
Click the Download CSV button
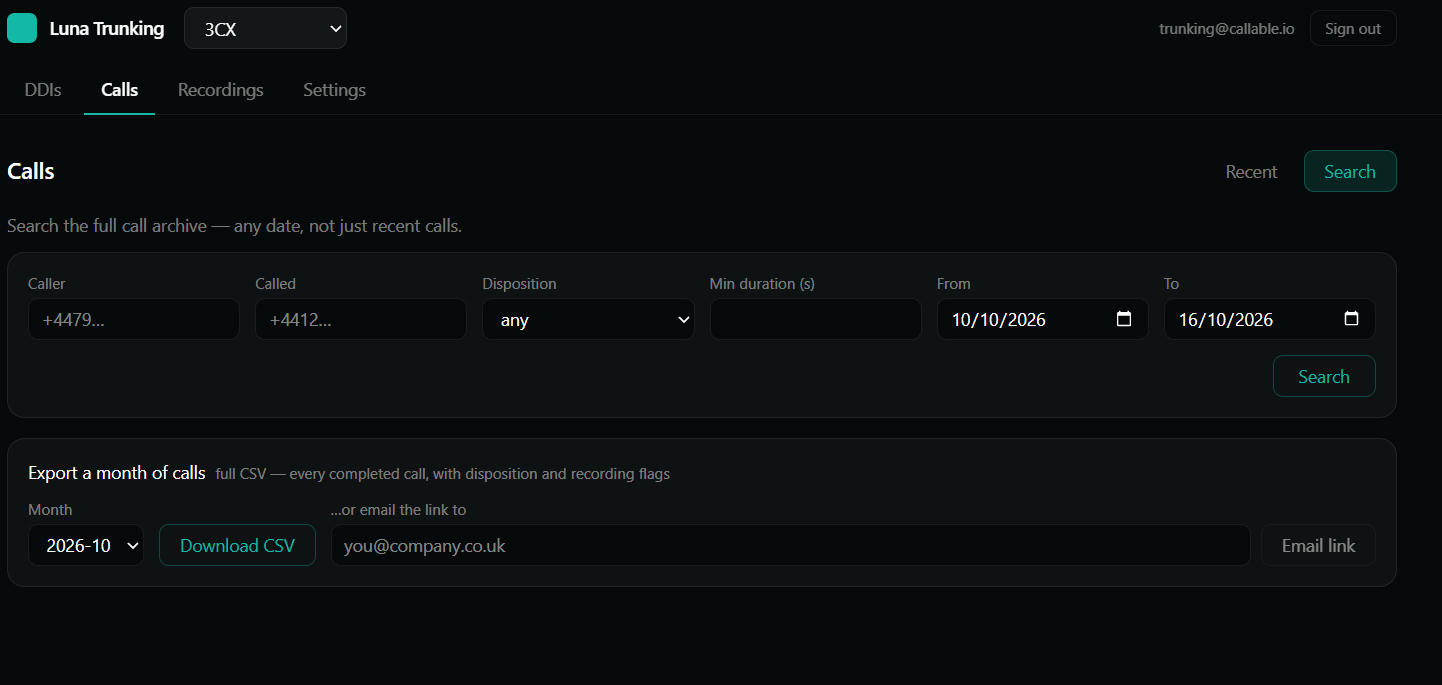tap(237, 545)
